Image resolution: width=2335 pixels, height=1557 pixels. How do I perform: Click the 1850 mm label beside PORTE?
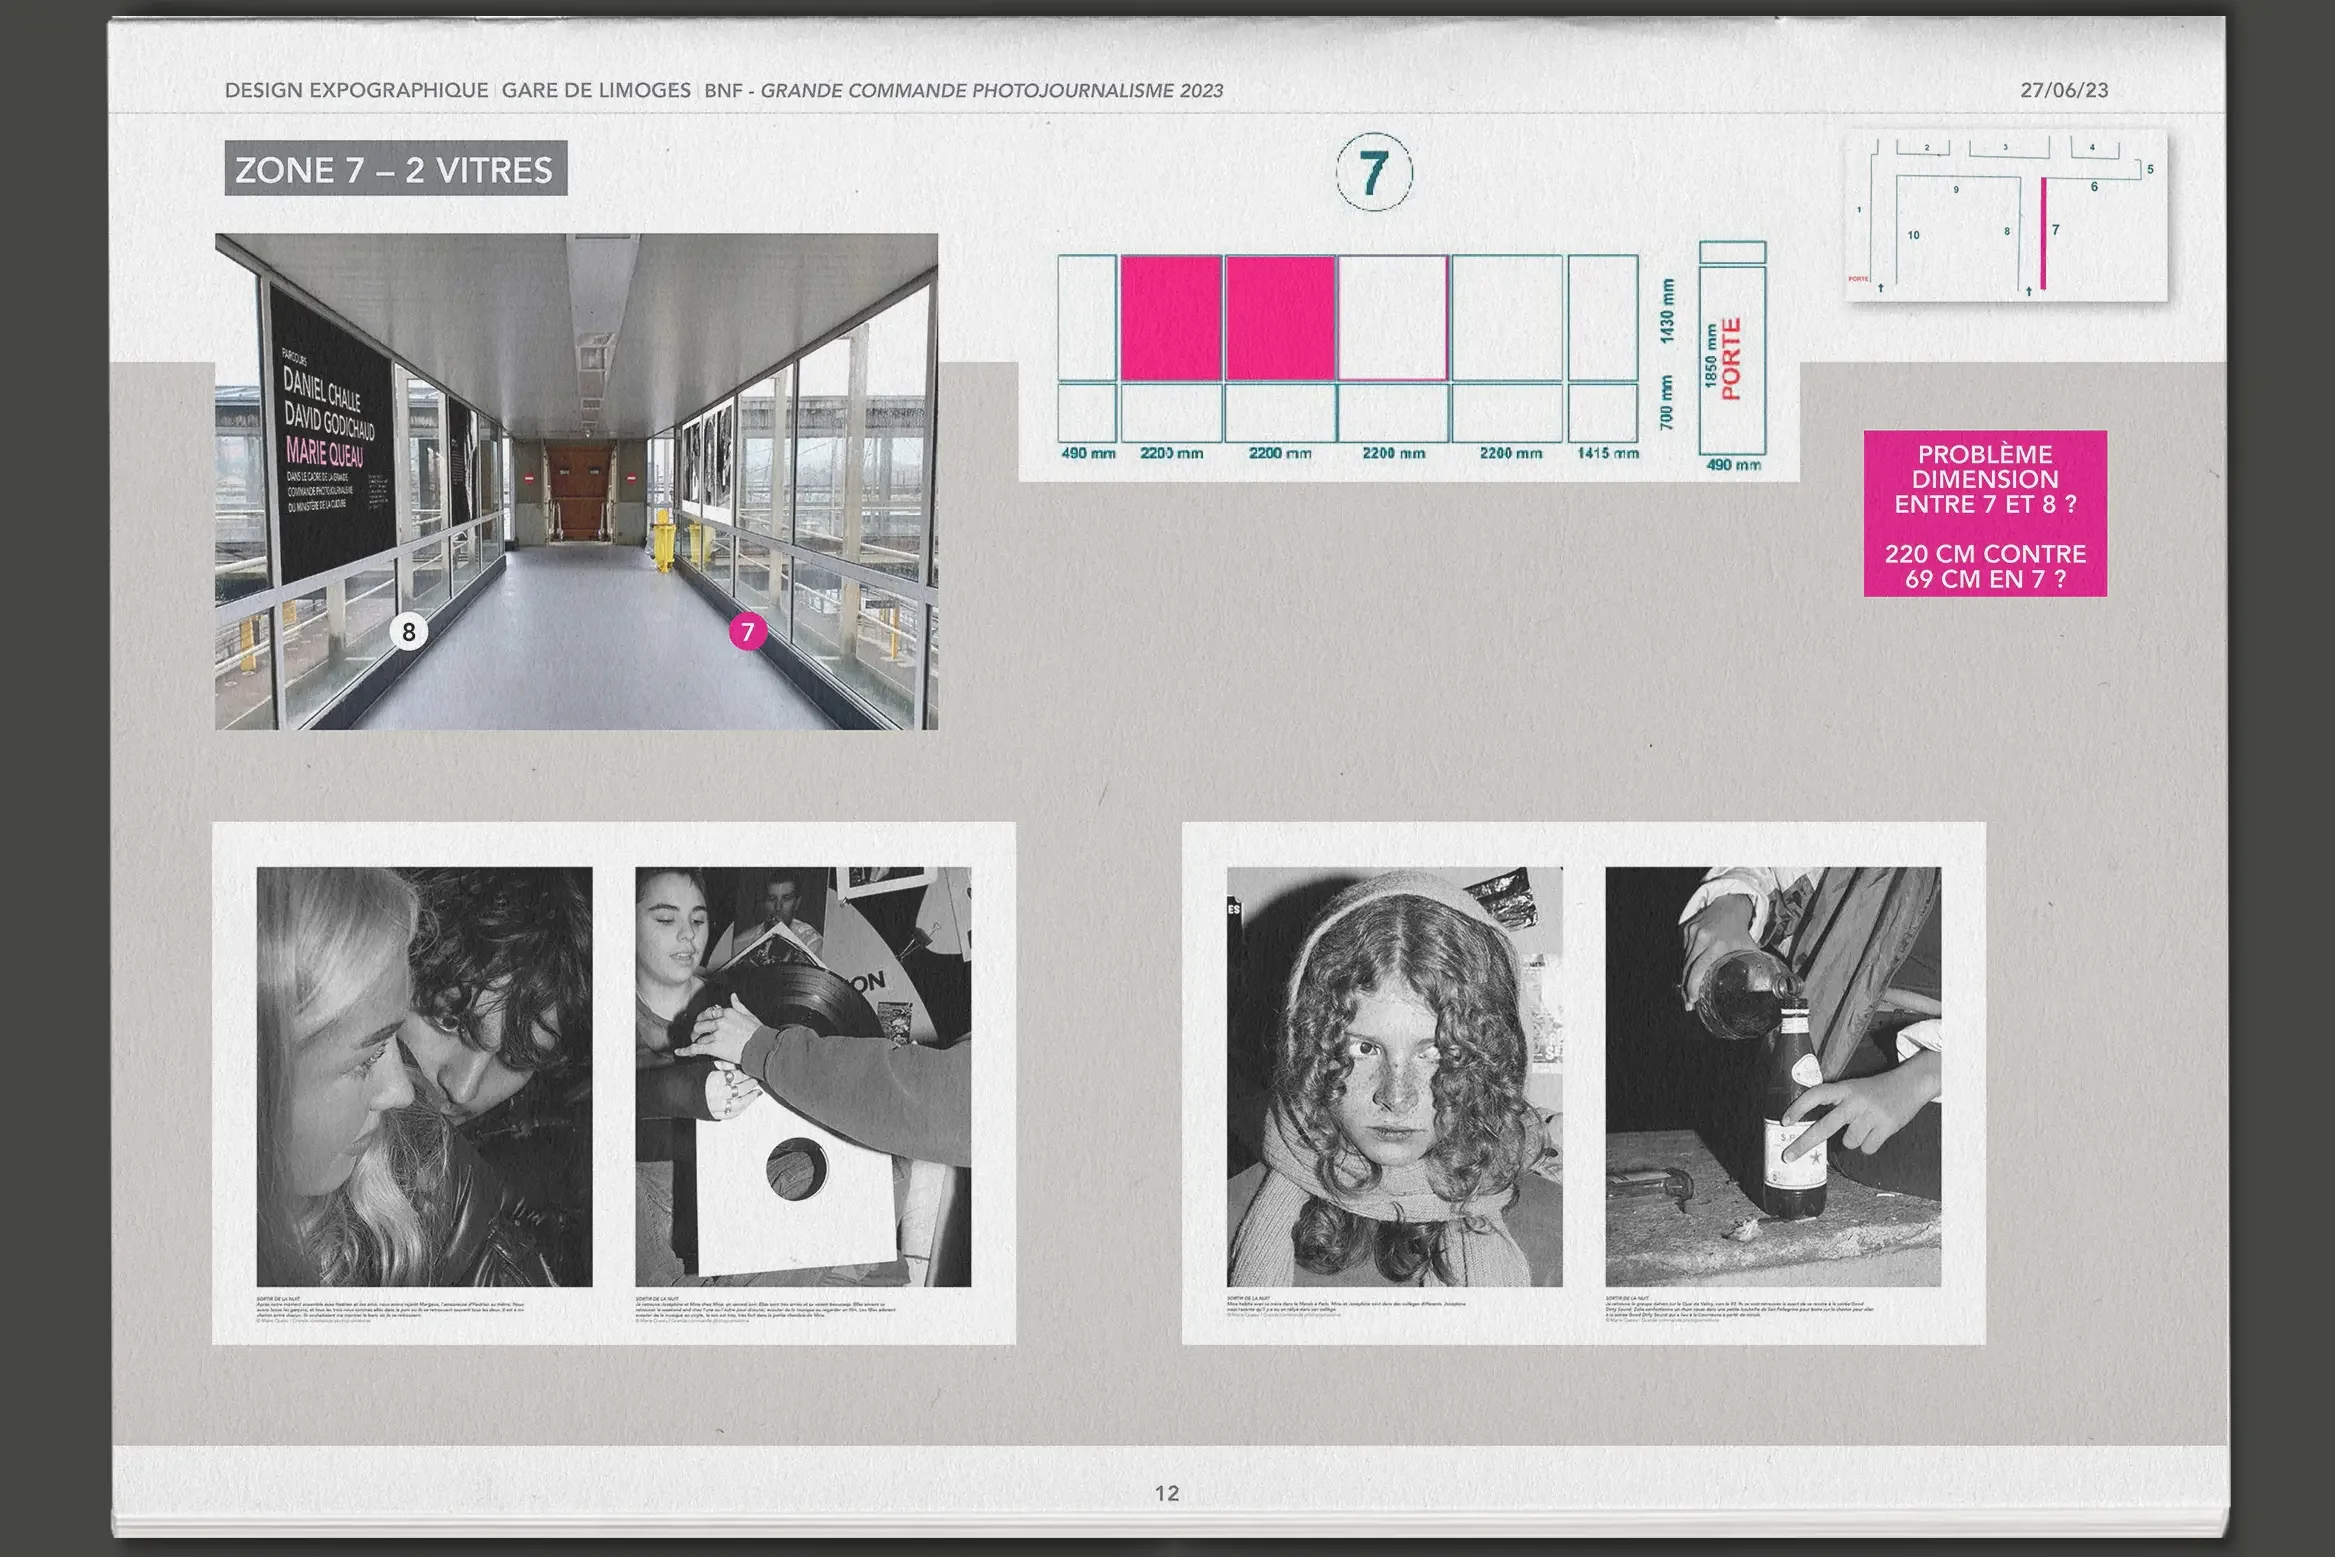pyautogui.click(x=1711, y=358)
